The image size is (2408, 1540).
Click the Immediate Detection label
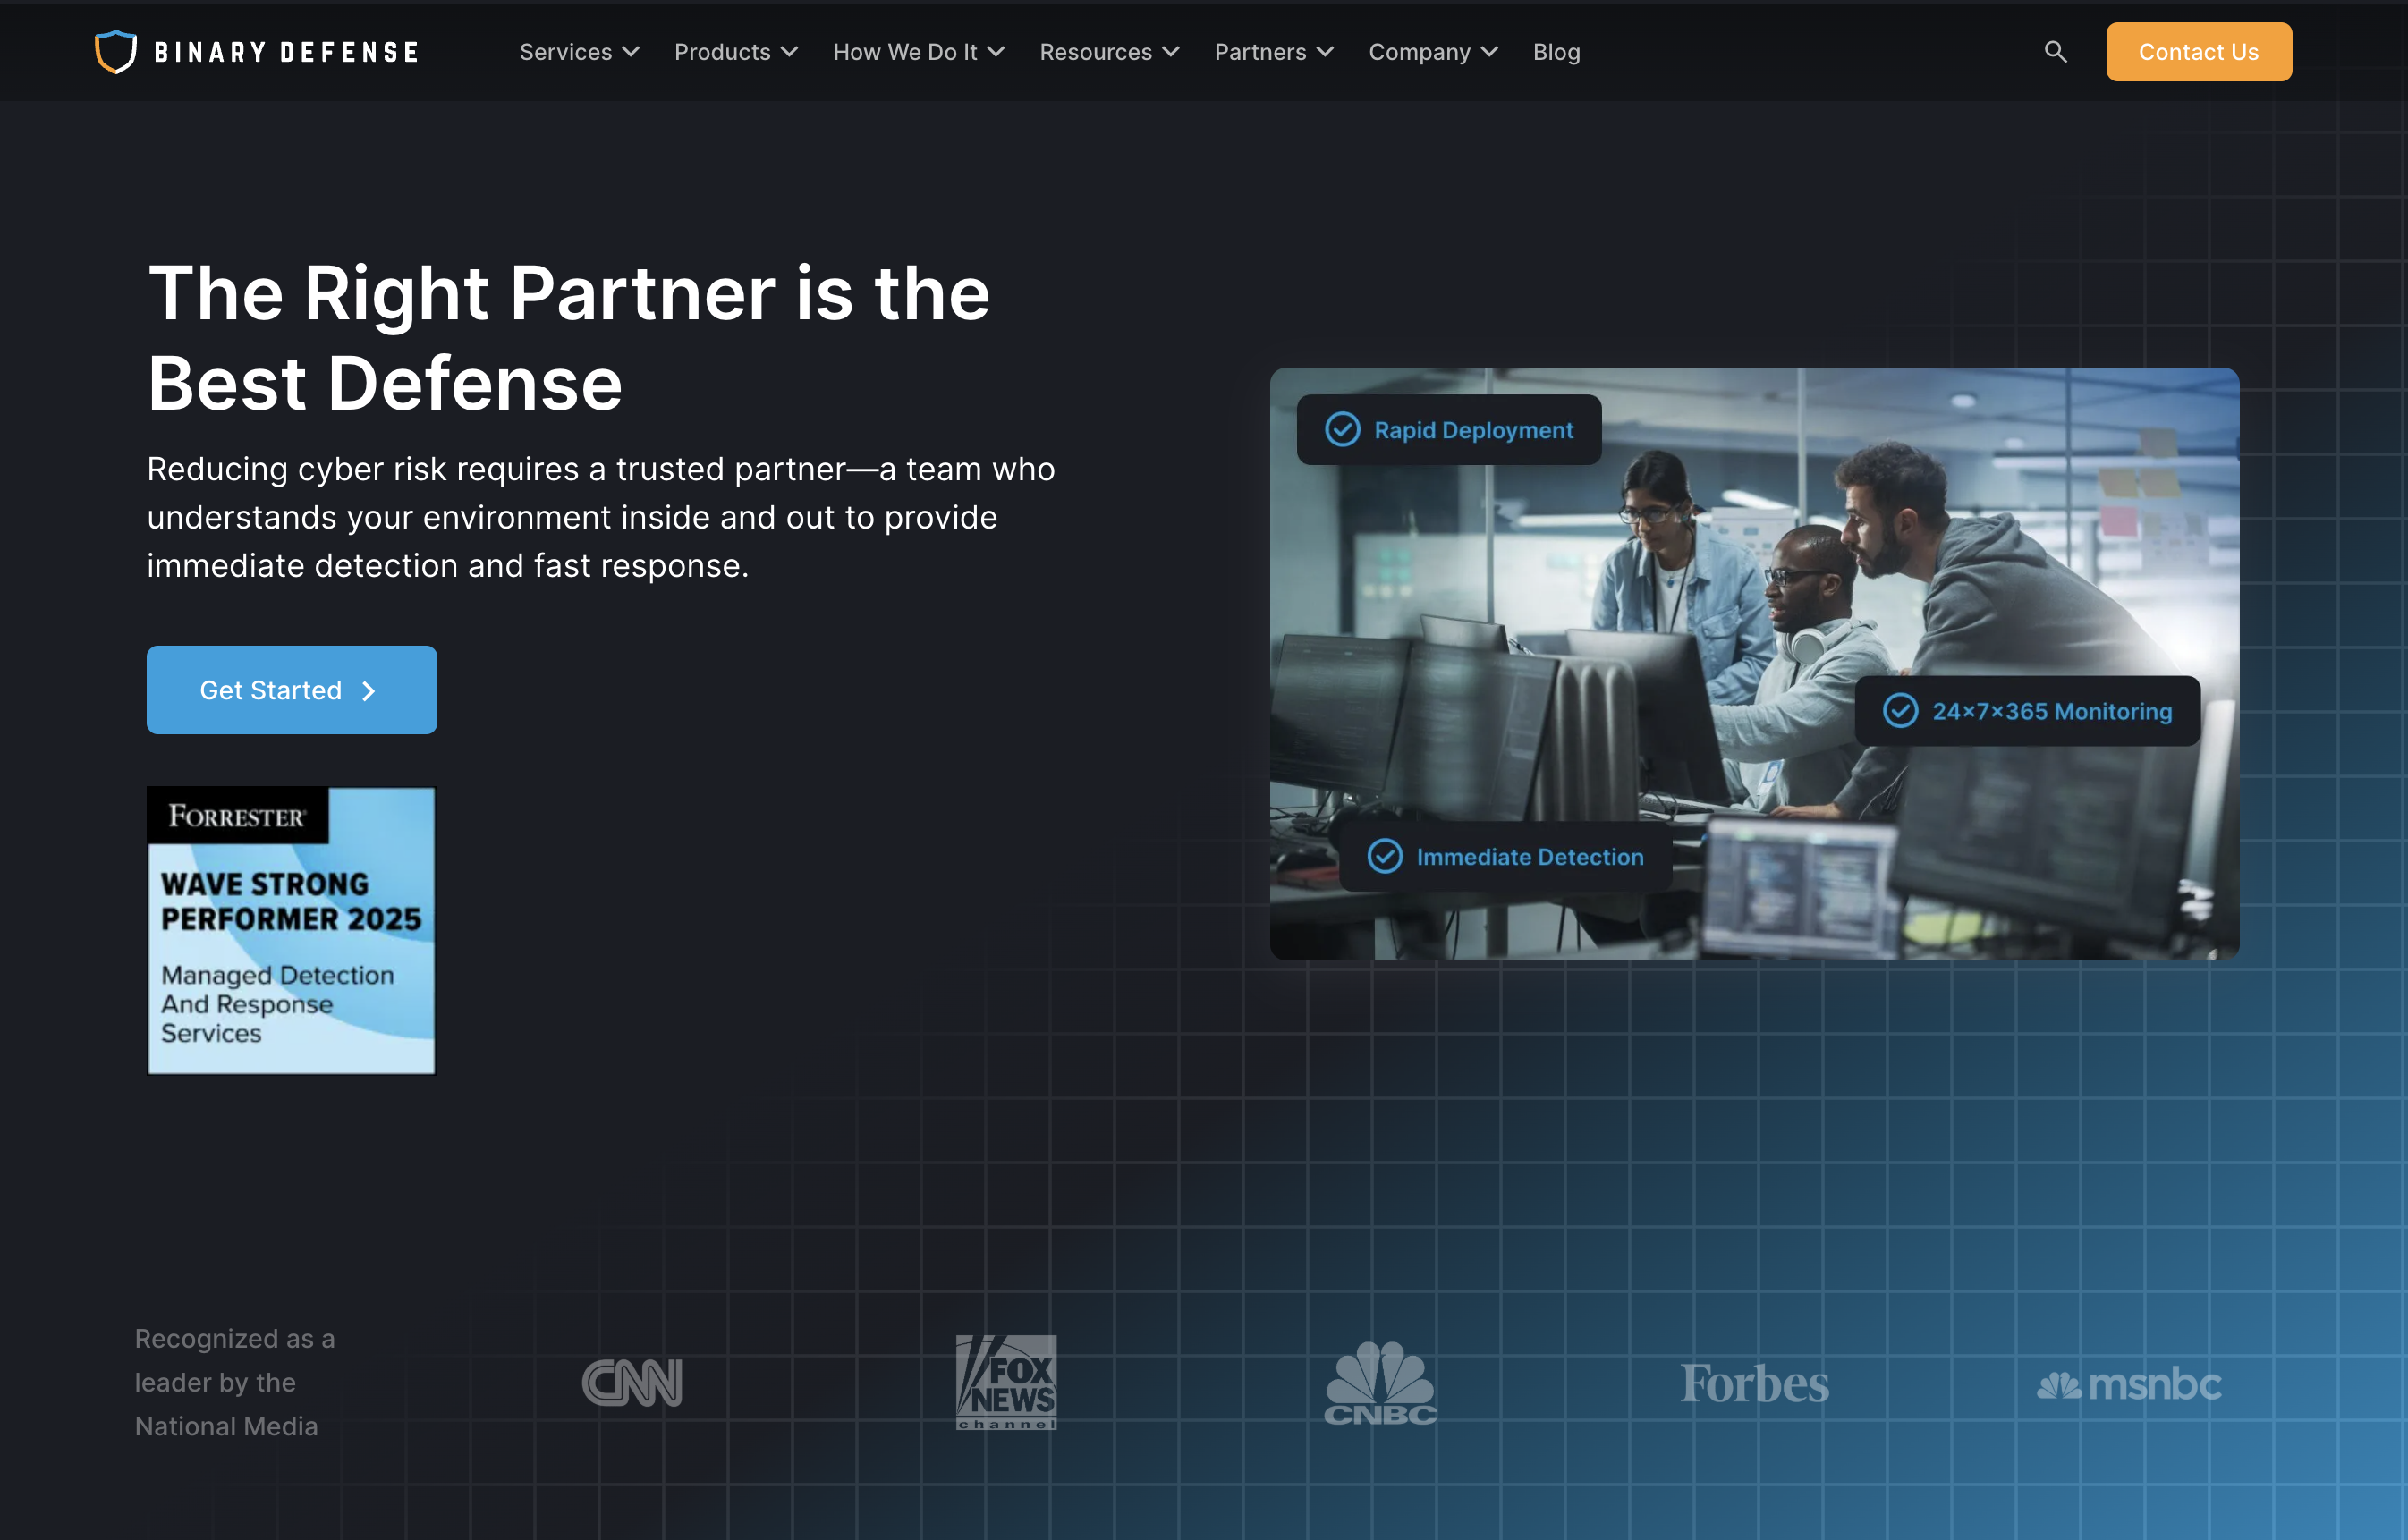[1530, 856]
